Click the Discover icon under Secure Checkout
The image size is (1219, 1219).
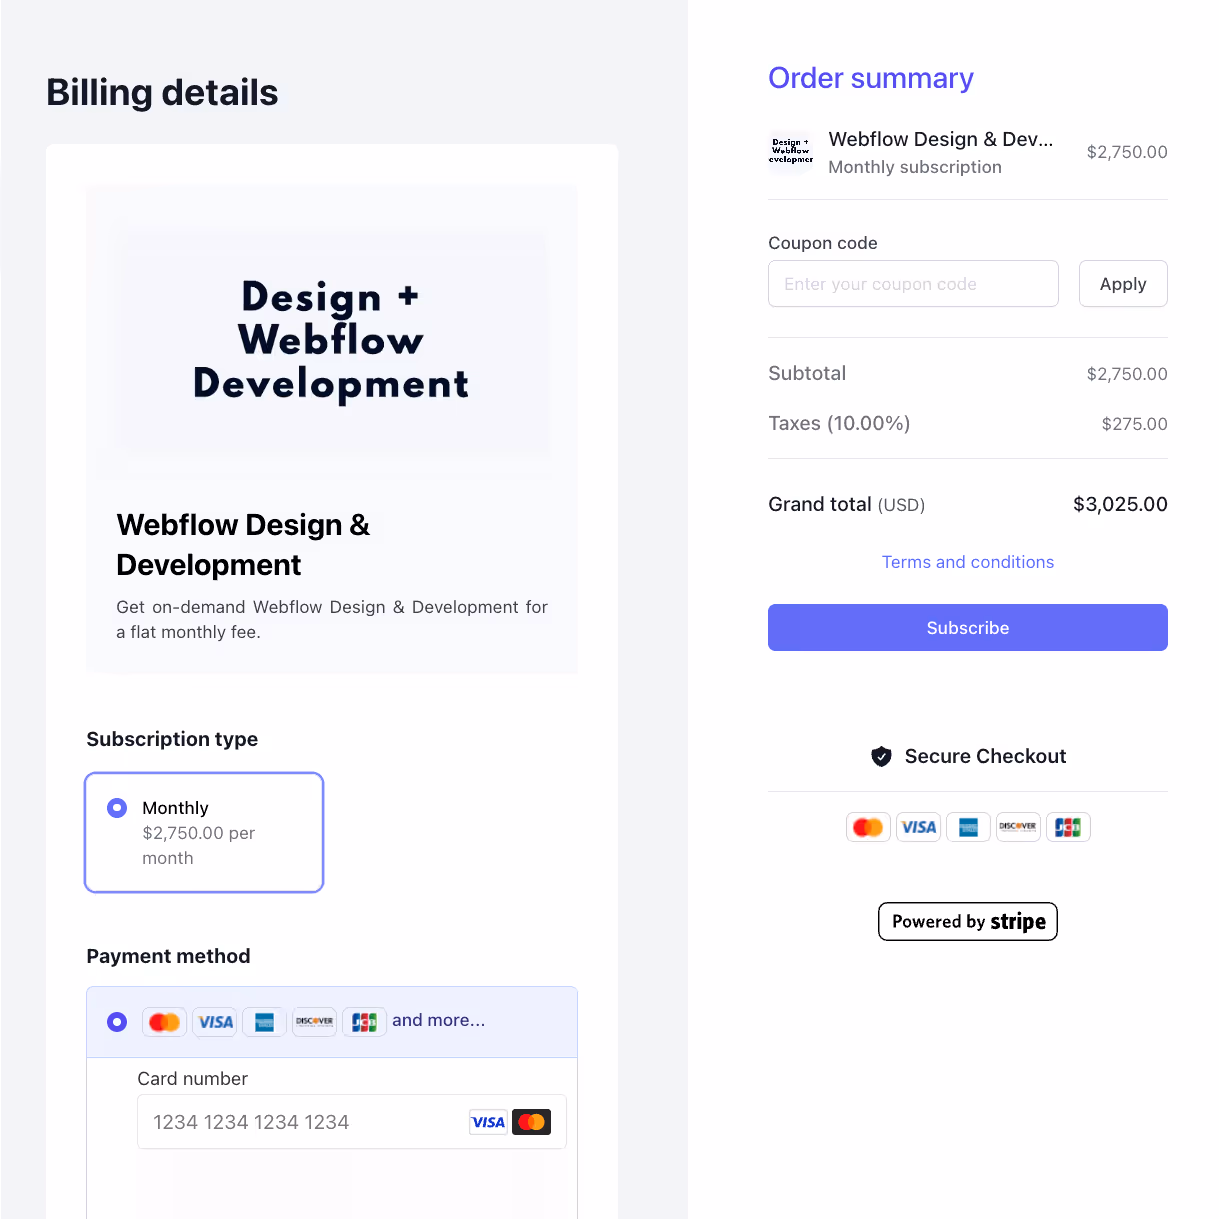click(x=1018, y=827)
